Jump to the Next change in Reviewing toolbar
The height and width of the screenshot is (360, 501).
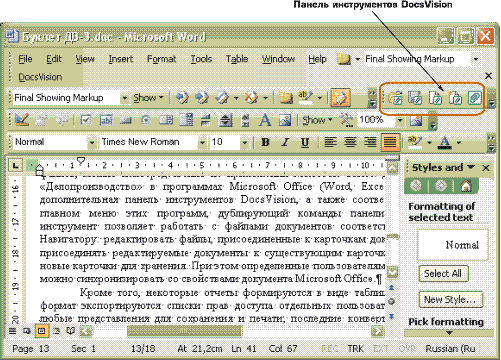tap(201, 98)
